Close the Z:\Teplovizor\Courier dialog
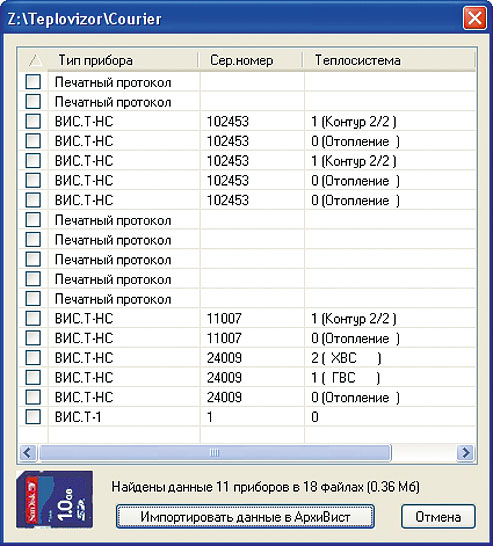This screenshot has height=546, width=493. pyautogui.click(x=475, y=18)
